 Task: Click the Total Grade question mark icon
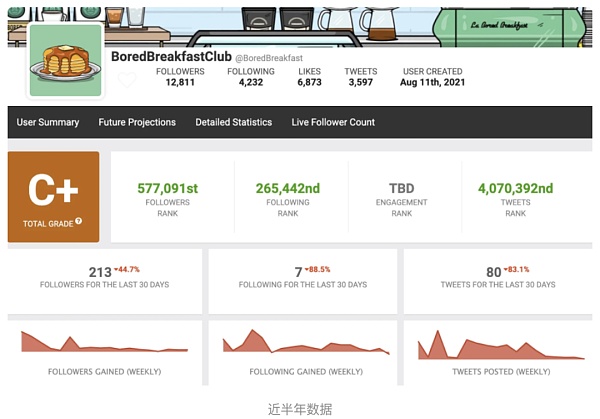coord(78,223)
